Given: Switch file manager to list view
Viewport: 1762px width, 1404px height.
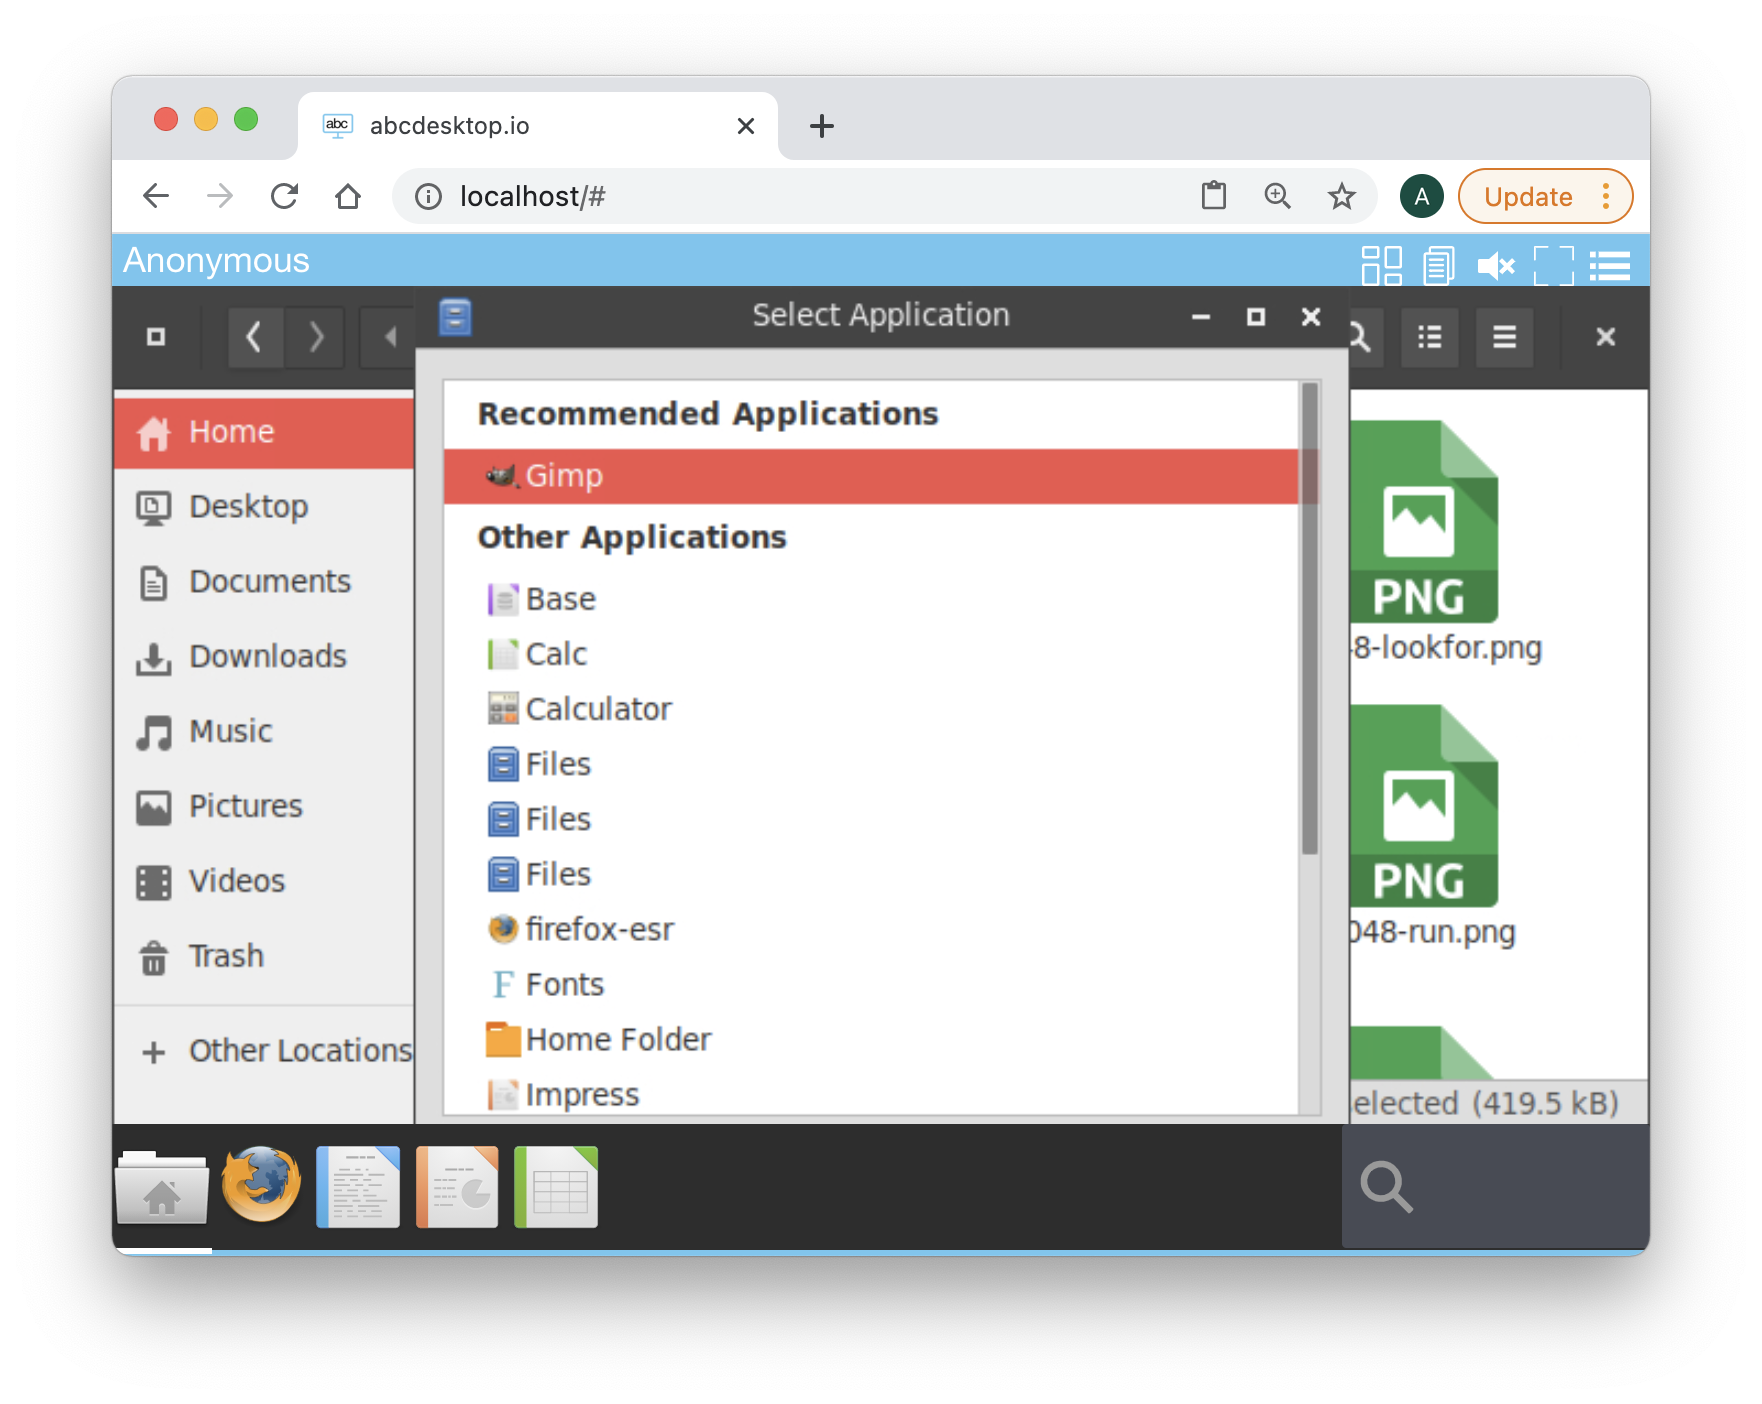Looking at the screenshot, I should [x=1430, y=337].
